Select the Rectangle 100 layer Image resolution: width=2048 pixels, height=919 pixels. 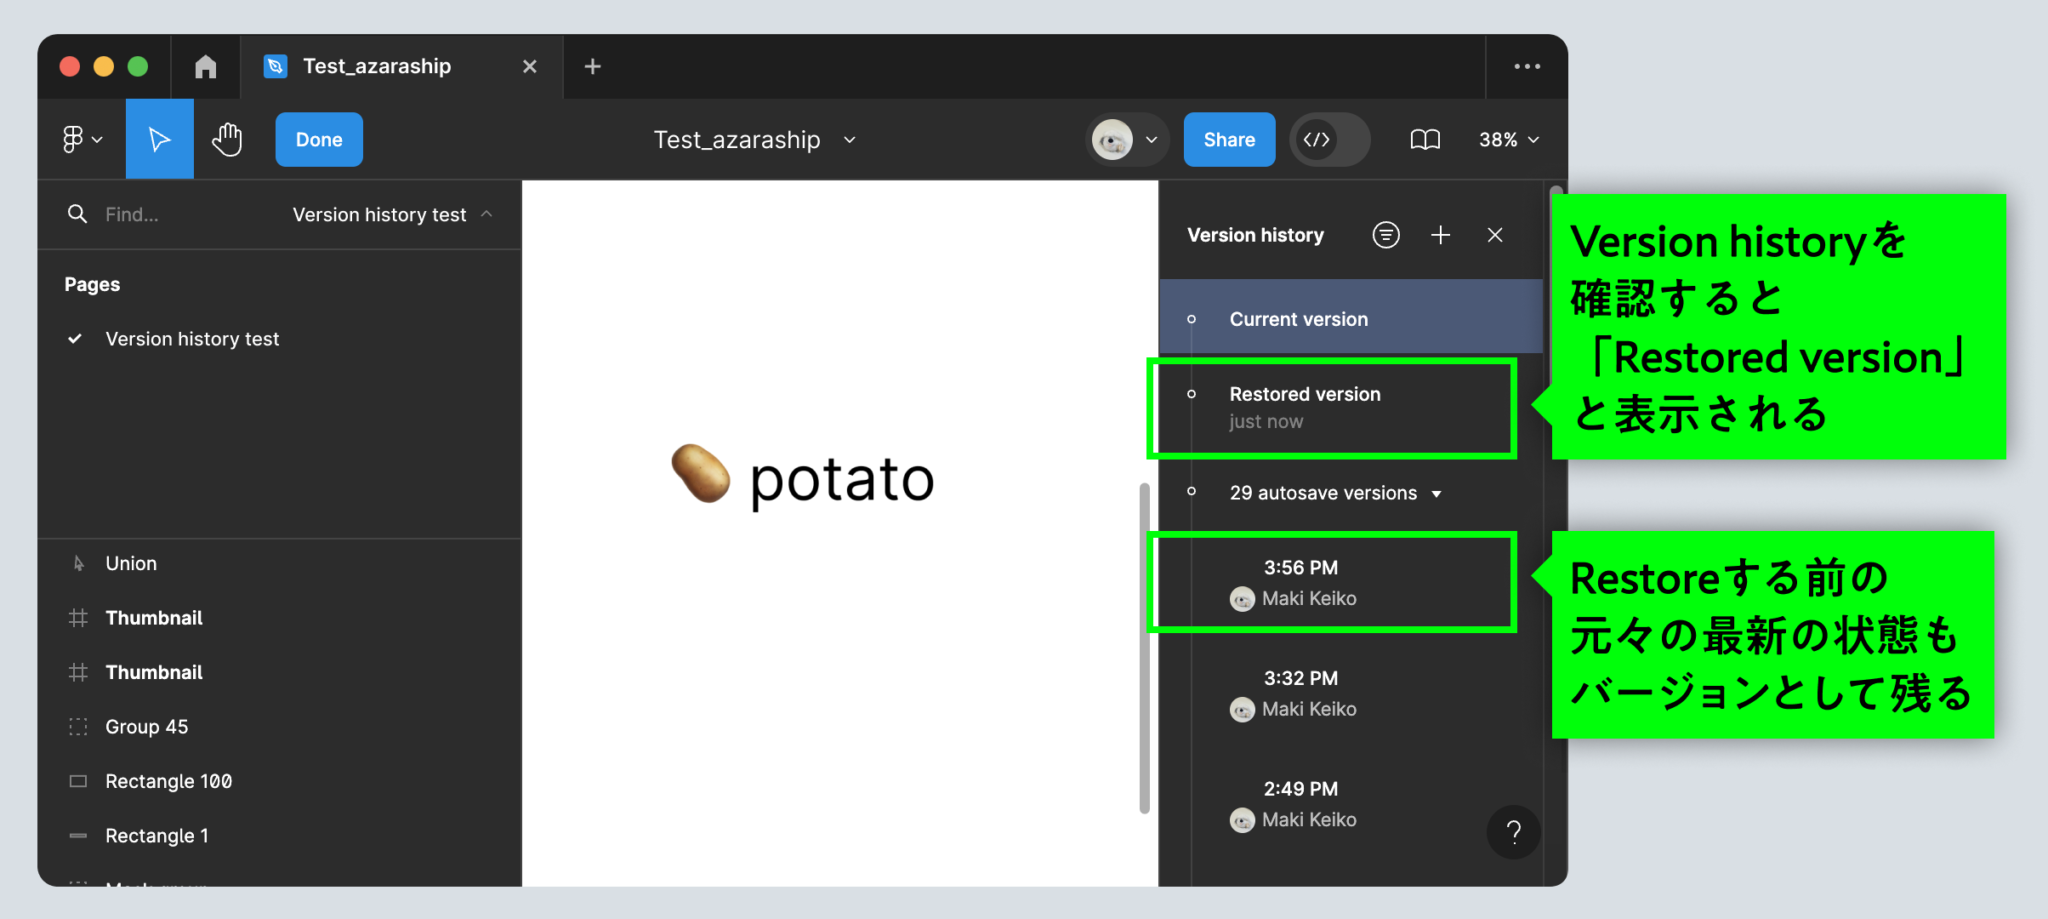(169, 781)
